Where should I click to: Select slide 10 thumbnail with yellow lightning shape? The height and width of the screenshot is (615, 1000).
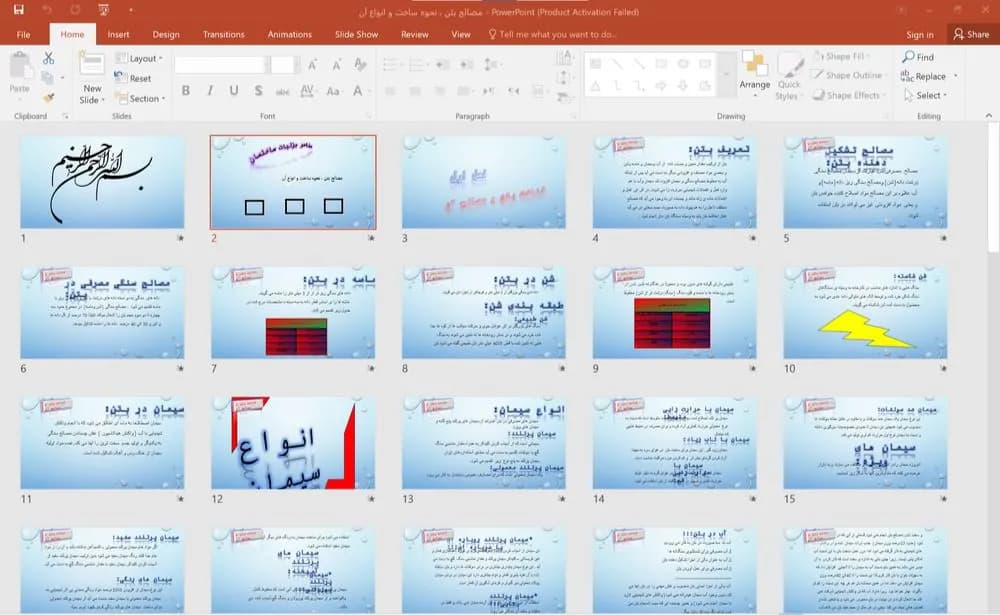[x=865, y=312]
